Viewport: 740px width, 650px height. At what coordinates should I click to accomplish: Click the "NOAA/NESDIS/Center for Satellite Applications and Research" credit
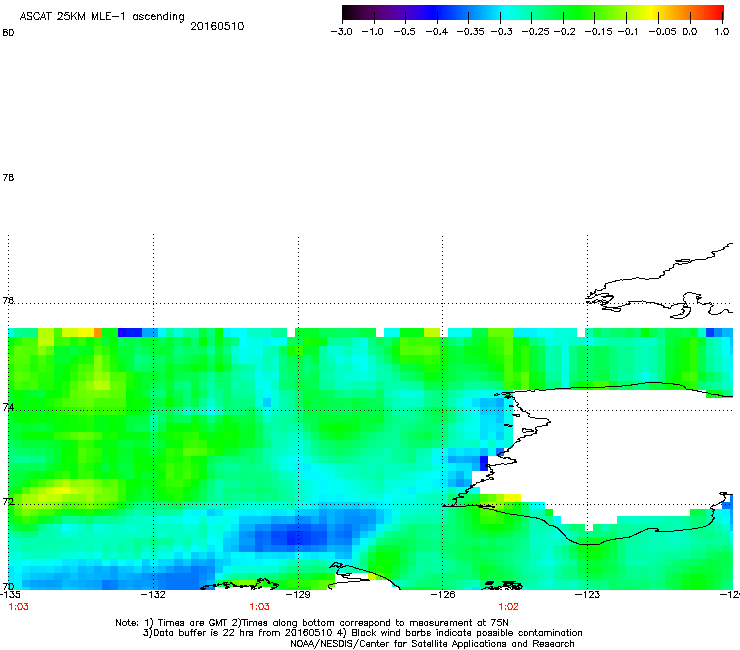pyautogui.click(x=432, y=644)
